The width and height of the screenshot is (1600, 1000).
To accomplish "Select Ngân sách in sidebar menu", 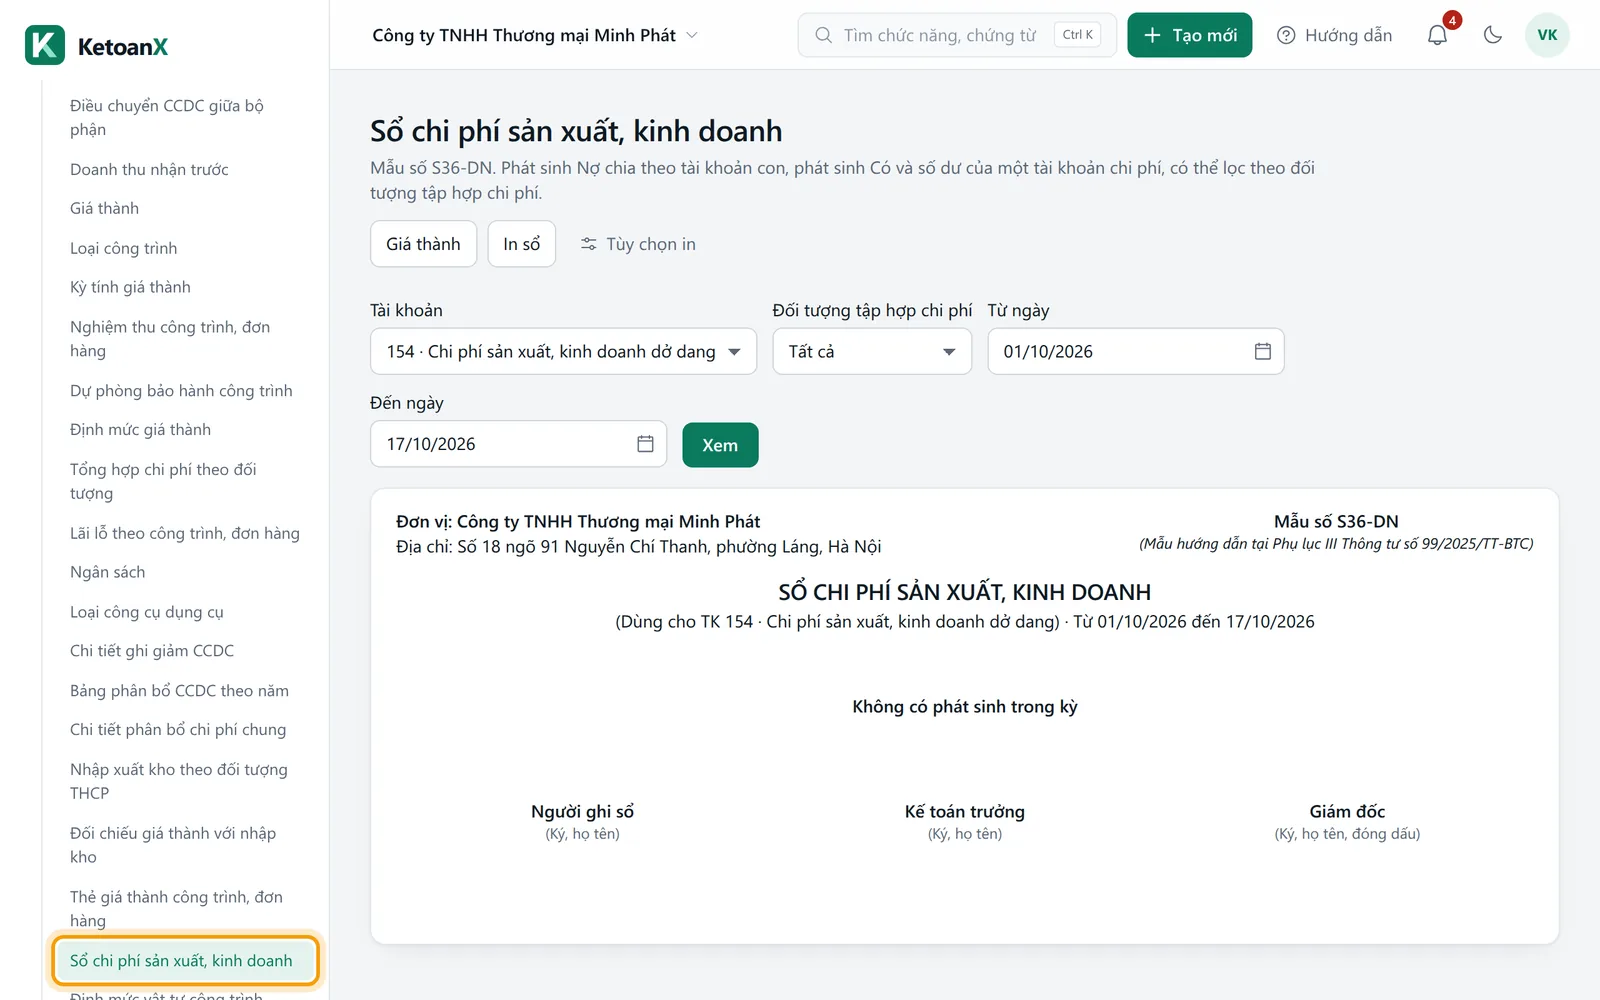I will click(x=107, y=572).
